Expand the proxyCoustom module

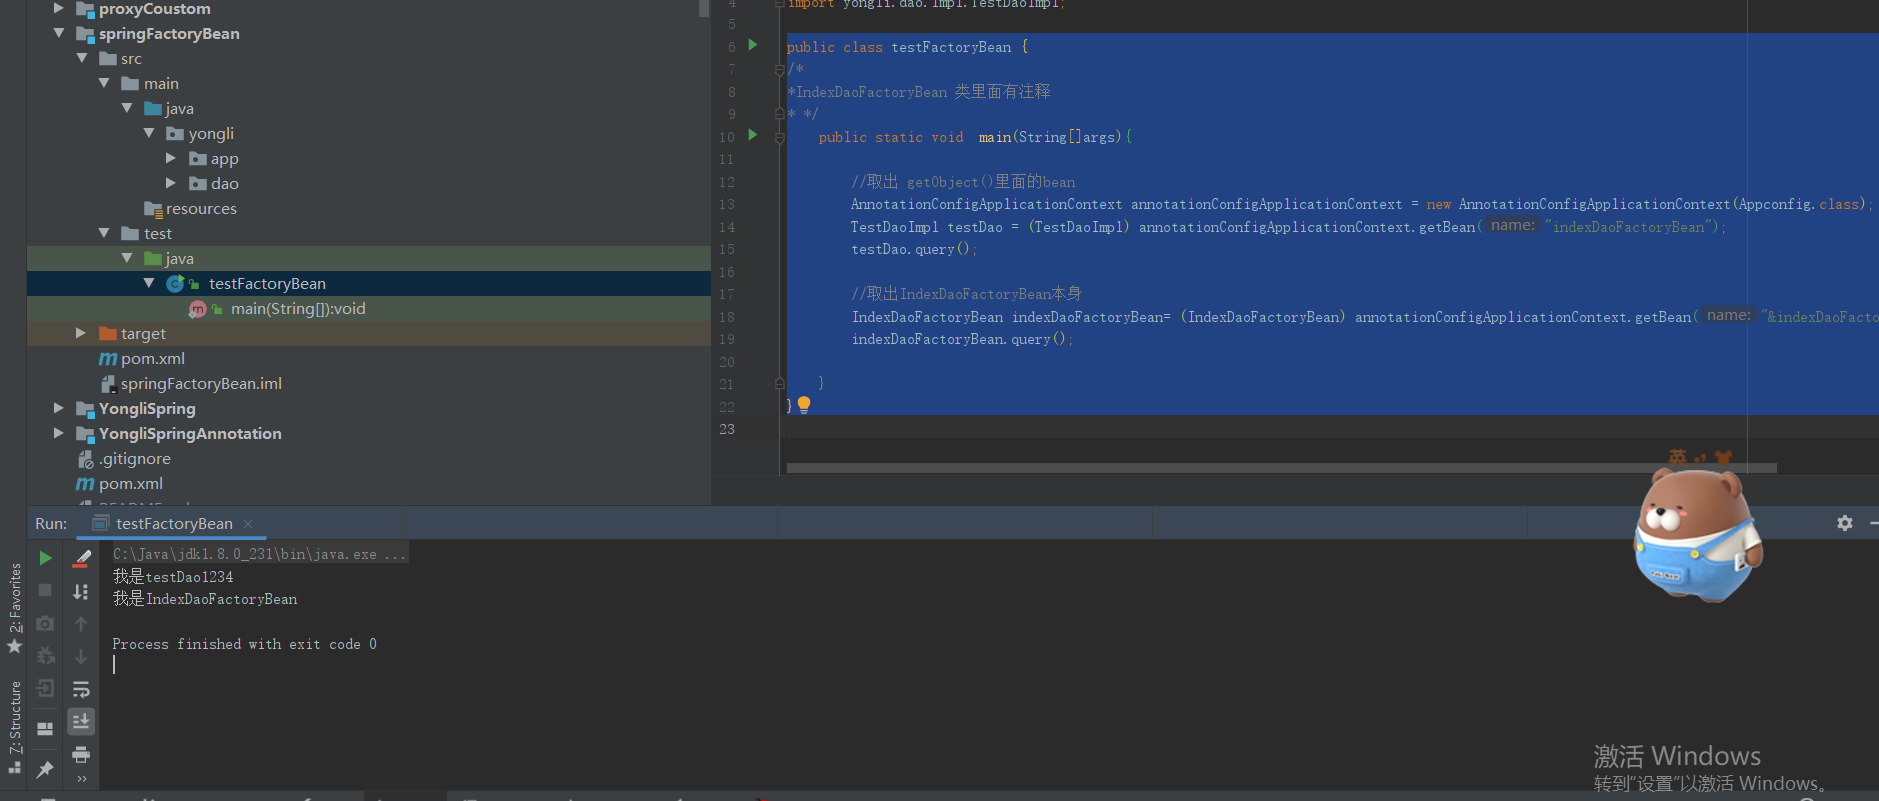(59, 8)
